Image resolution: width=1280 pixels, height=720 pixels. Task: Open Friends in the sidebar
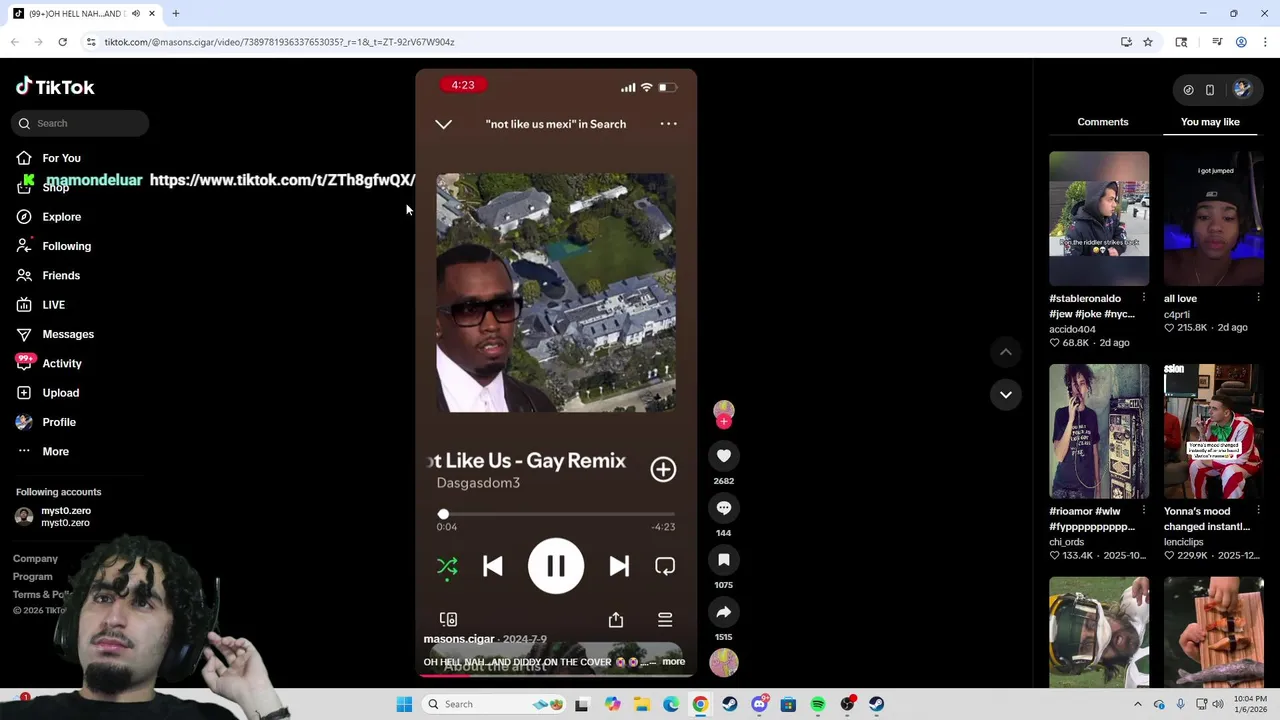click(x=61, y=275)
